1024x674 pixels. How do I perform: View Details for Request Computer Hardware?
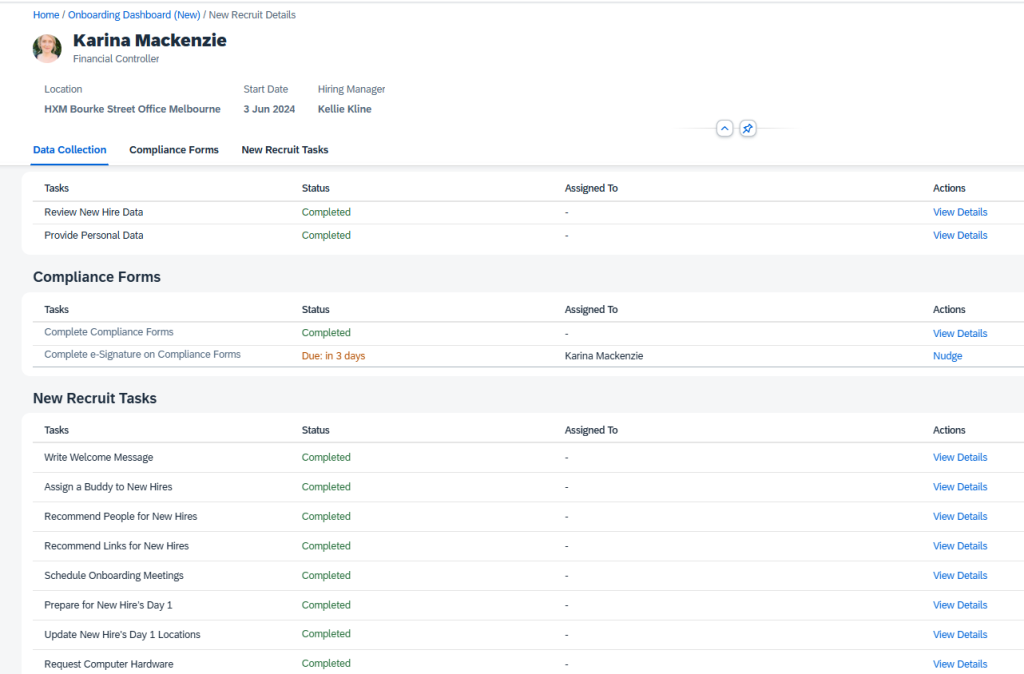(959, 664)
